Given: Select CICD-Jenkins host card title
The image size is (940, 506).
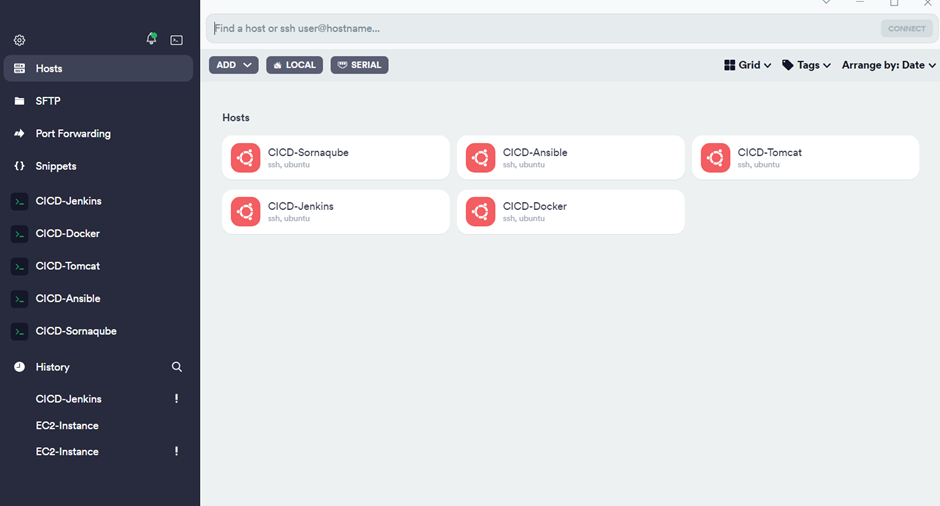Looking at the screenshot, I should click(x=300, y=206).
